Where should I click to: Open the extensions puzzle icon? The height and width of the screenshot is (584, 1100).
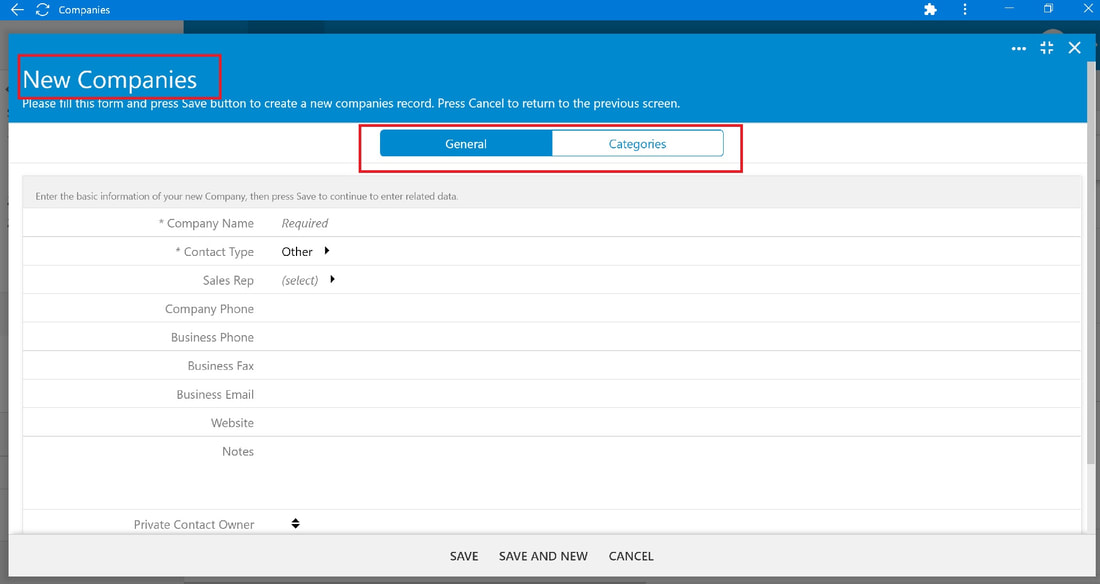coord(930,10)
